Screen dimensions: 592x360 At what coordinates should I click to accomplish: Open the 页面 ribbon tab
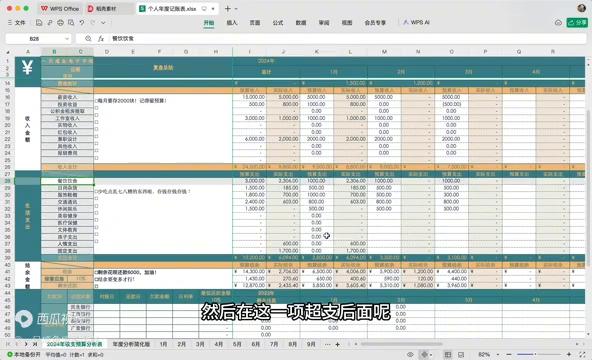click(x=255, y=23)
